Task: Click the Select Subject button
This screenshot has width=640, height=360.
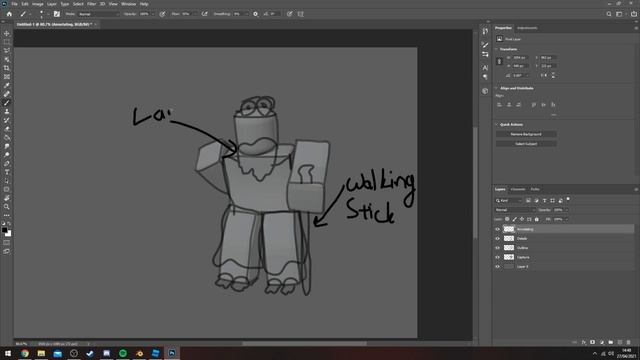Action: coord(526,144)
